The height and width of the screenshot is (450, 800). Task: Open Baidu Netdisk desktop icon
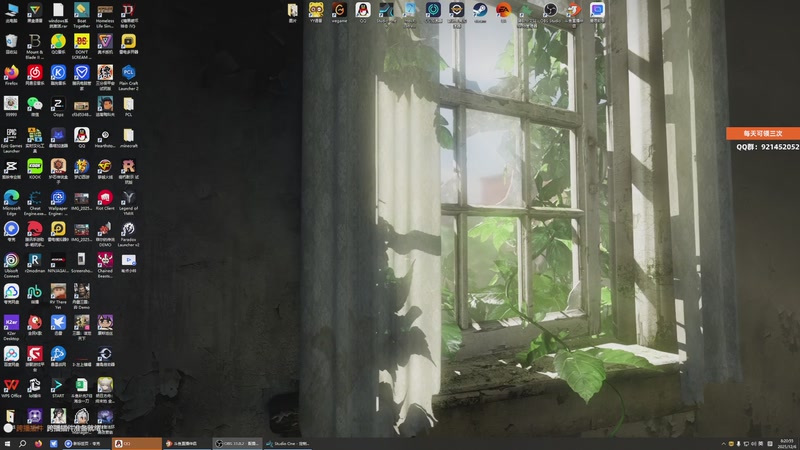[x=11, y=356]
